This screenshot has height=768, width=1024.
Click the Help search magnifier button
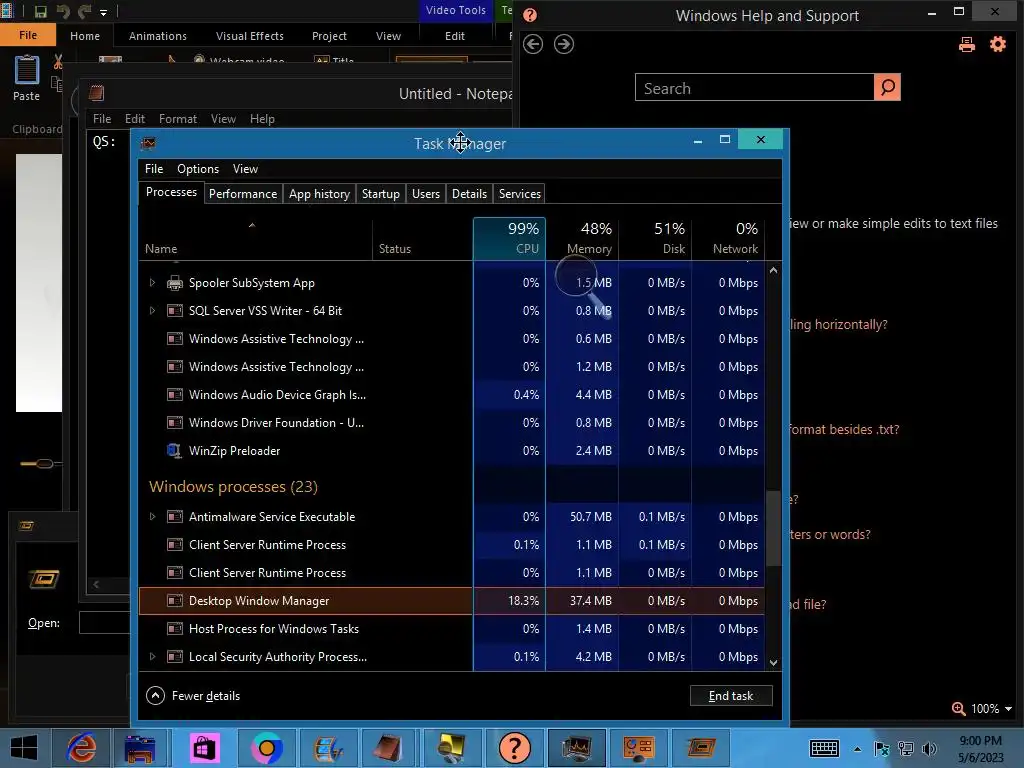click(888, 88)
